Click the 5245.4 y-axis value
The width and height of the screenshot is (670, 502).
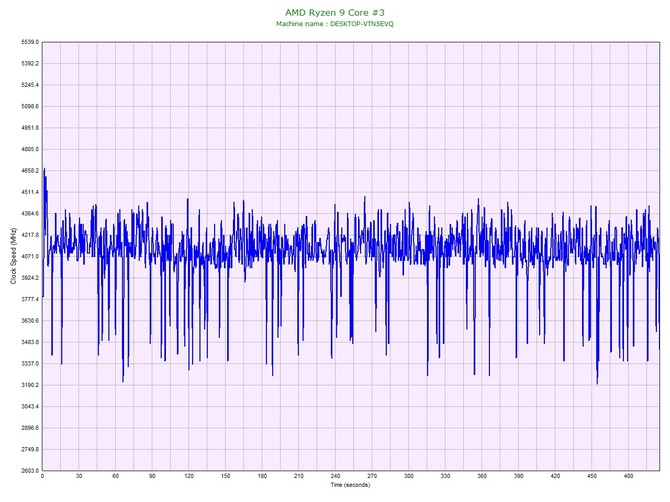(30, 85)
